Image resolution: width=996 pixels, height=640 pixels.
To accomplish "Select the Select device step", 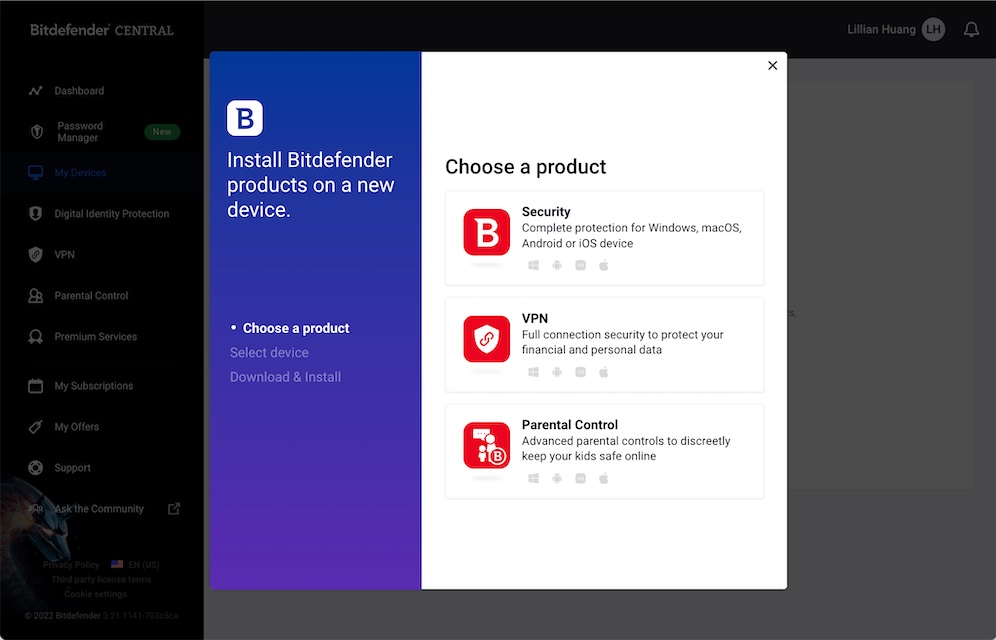I will 269,352.
